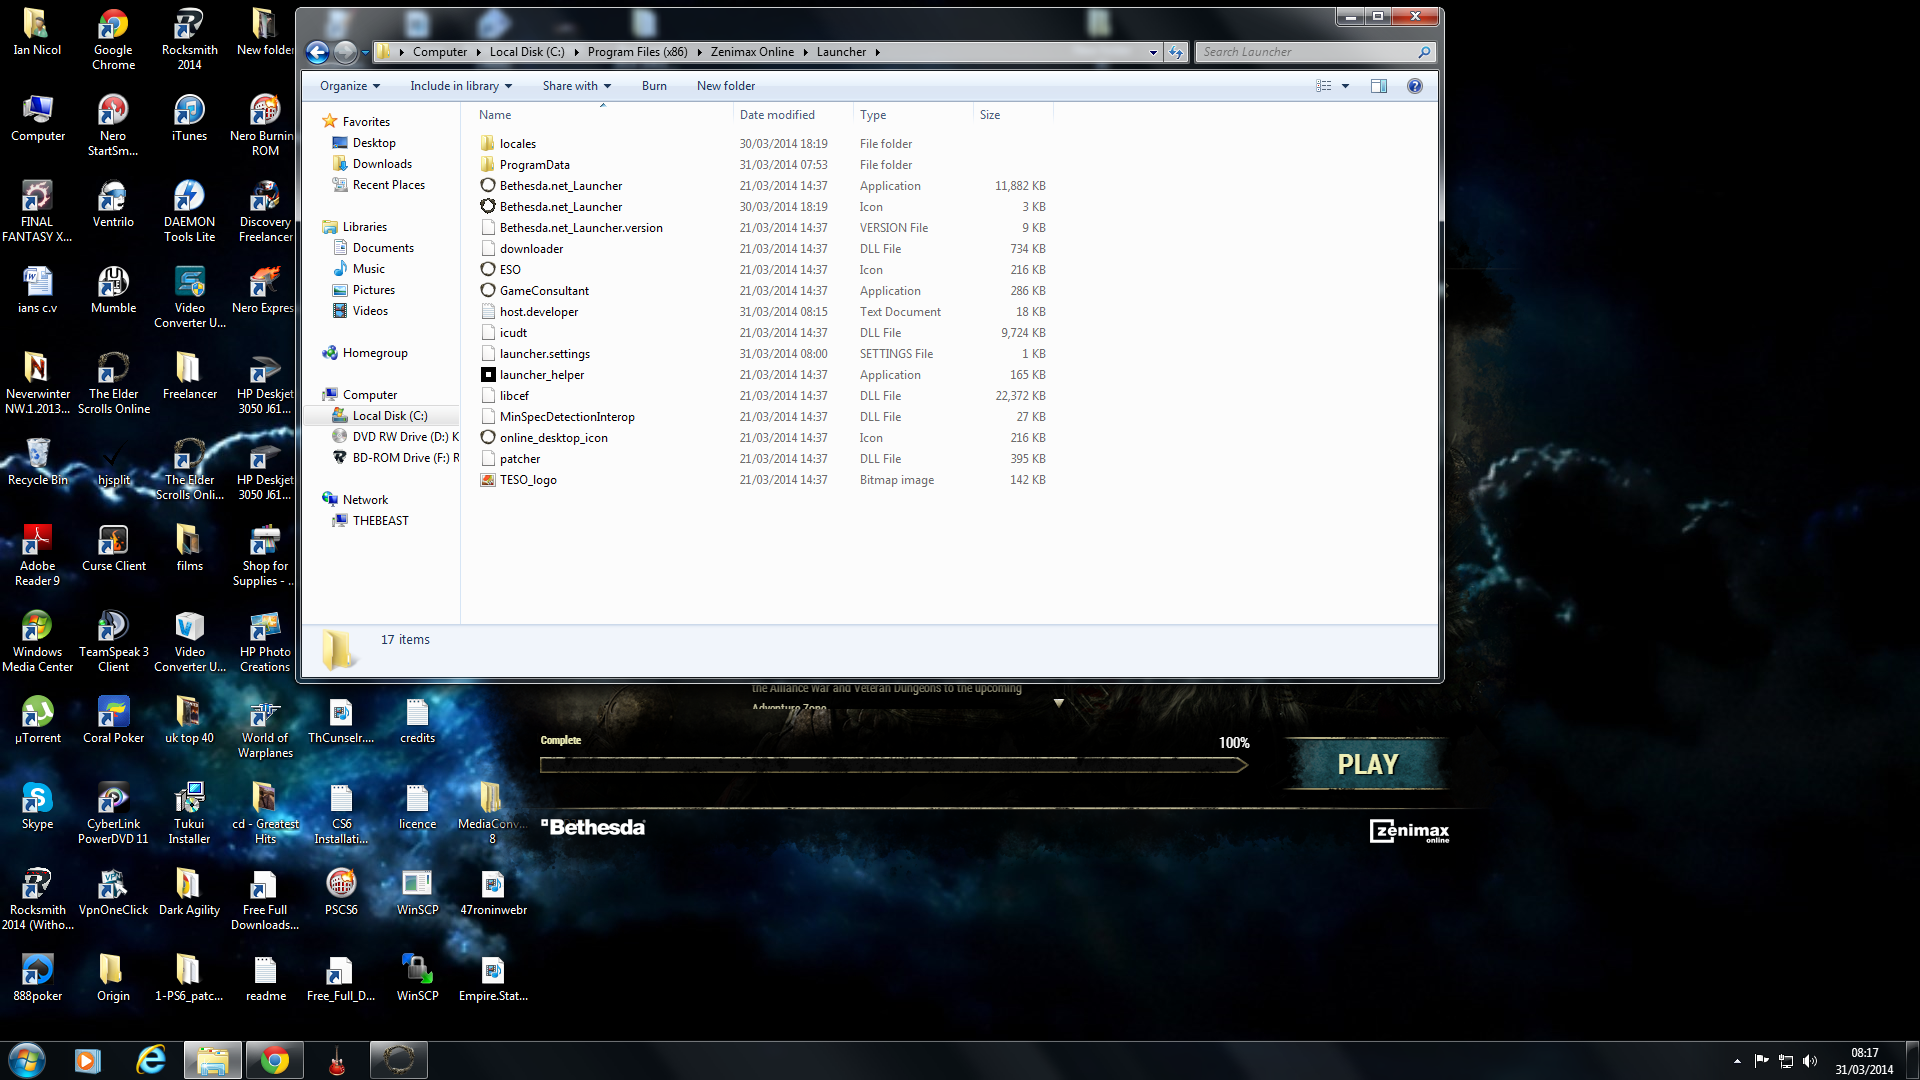Click the Explorer Back arrow button
This screenshot has height=1080, width=1920.
pyautogui.click(x=318, y=52)
